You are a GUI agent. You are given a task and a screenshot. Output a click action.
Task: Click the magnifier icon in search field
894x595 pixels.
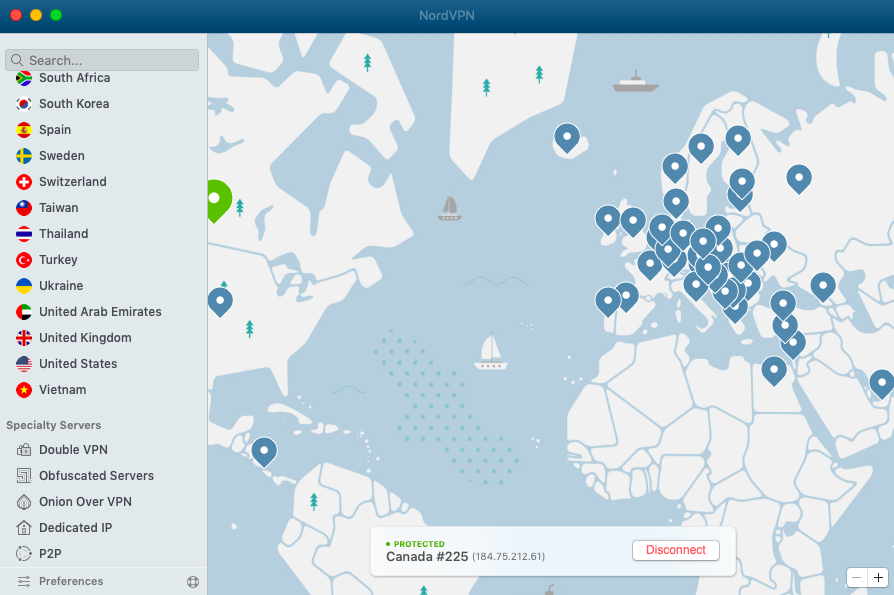(x=17, y=60)
